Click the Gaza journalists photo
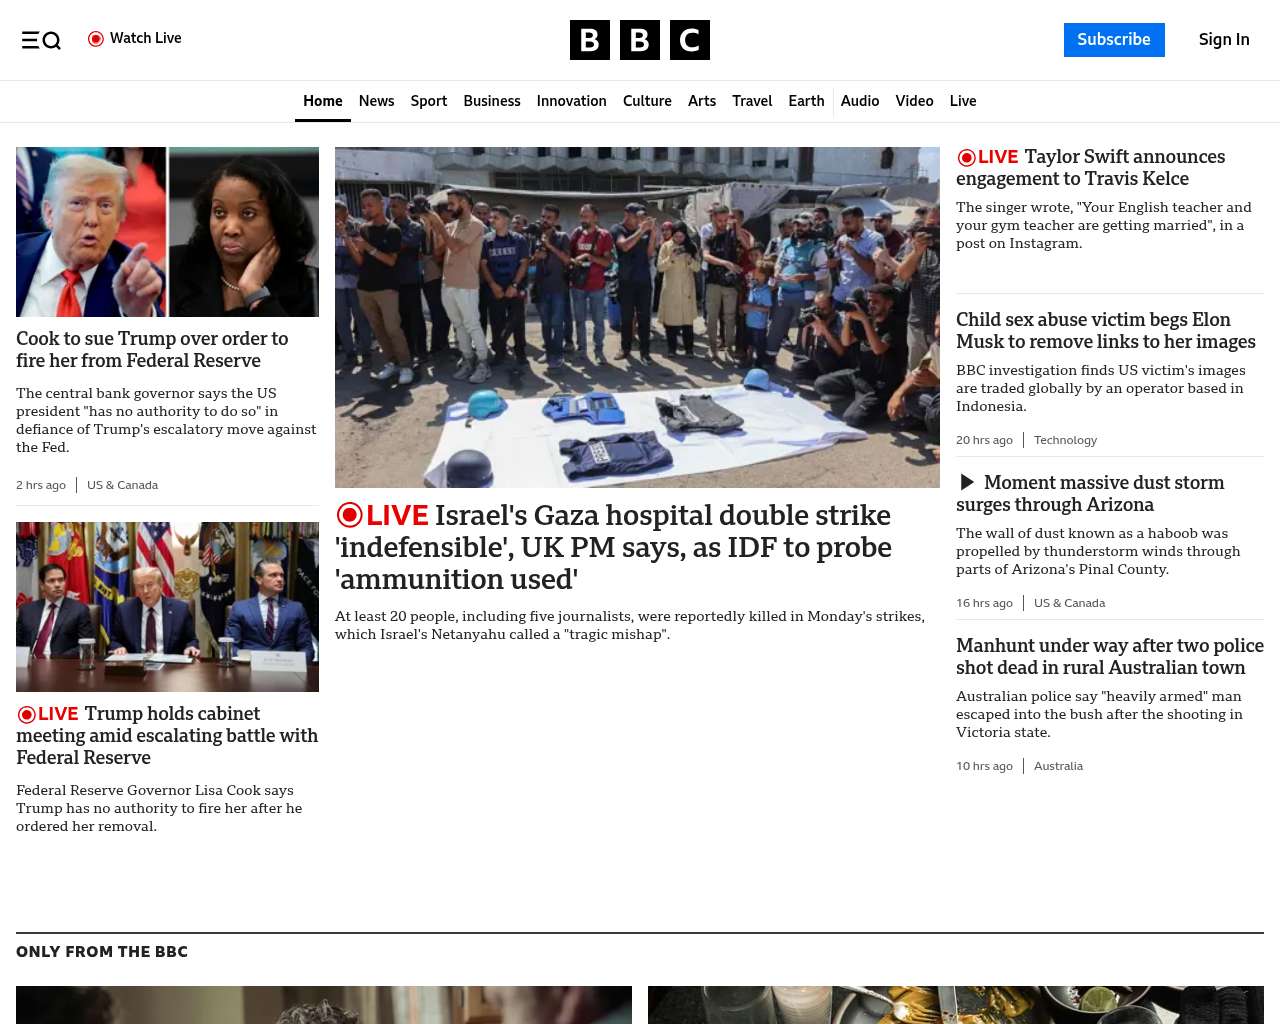The width and height of the screenshot is (1280, 1024). [x=637, y=318]
